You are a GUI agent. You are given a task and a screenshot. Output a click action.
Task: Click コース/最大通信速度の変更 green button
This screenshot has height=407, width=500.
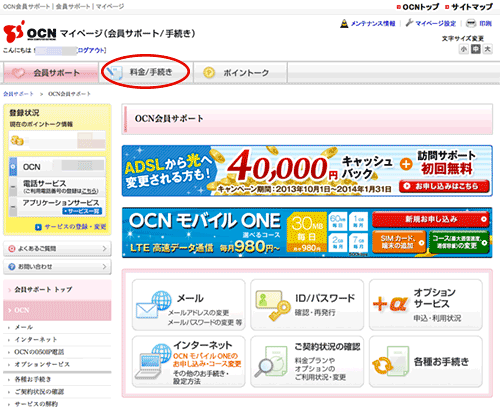459,242
